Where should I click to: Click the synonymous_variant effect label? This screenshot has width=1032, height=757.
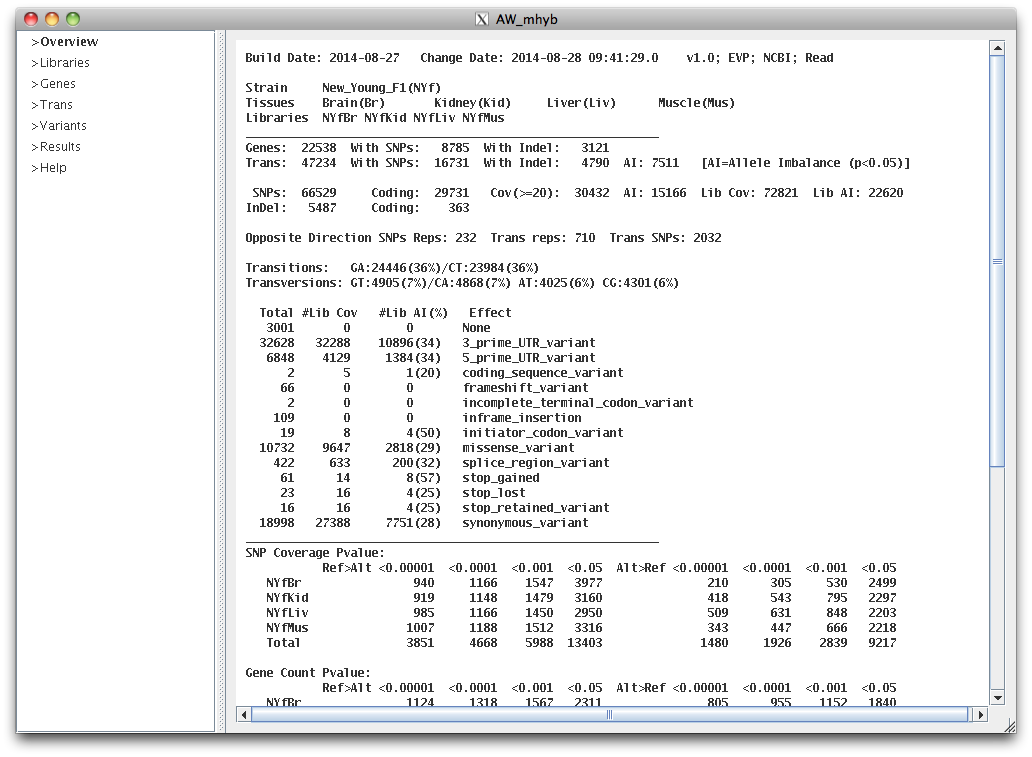click(525, 523)
